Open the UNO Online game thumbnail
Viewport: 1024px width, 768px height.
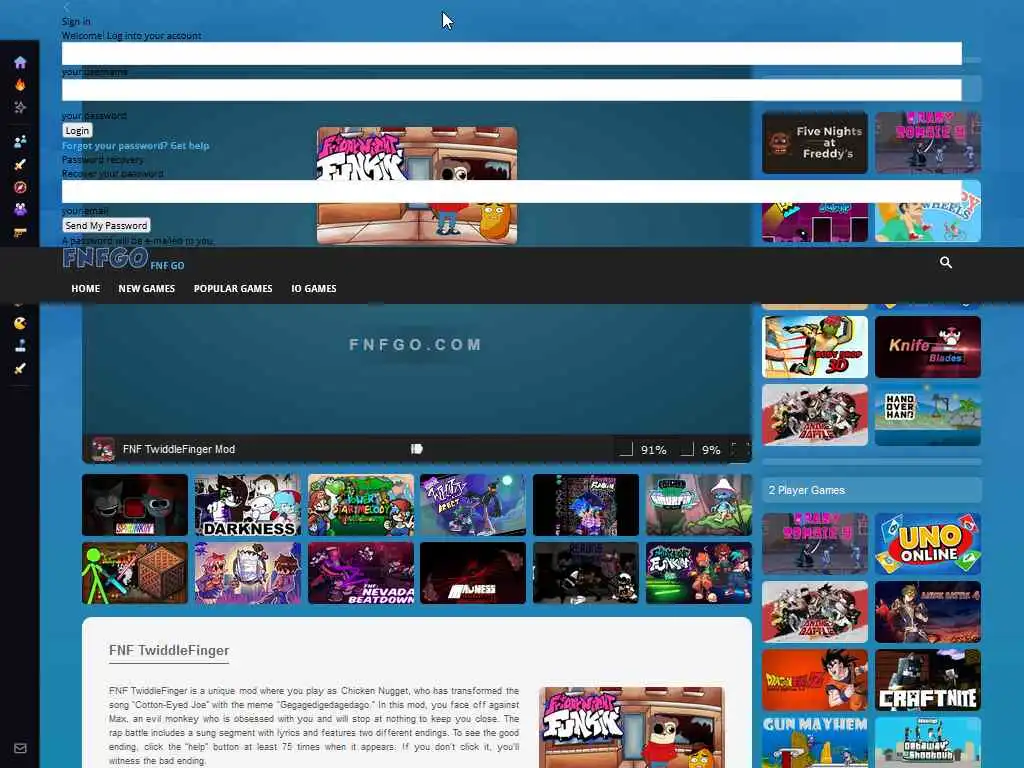(x=927, y=544)
